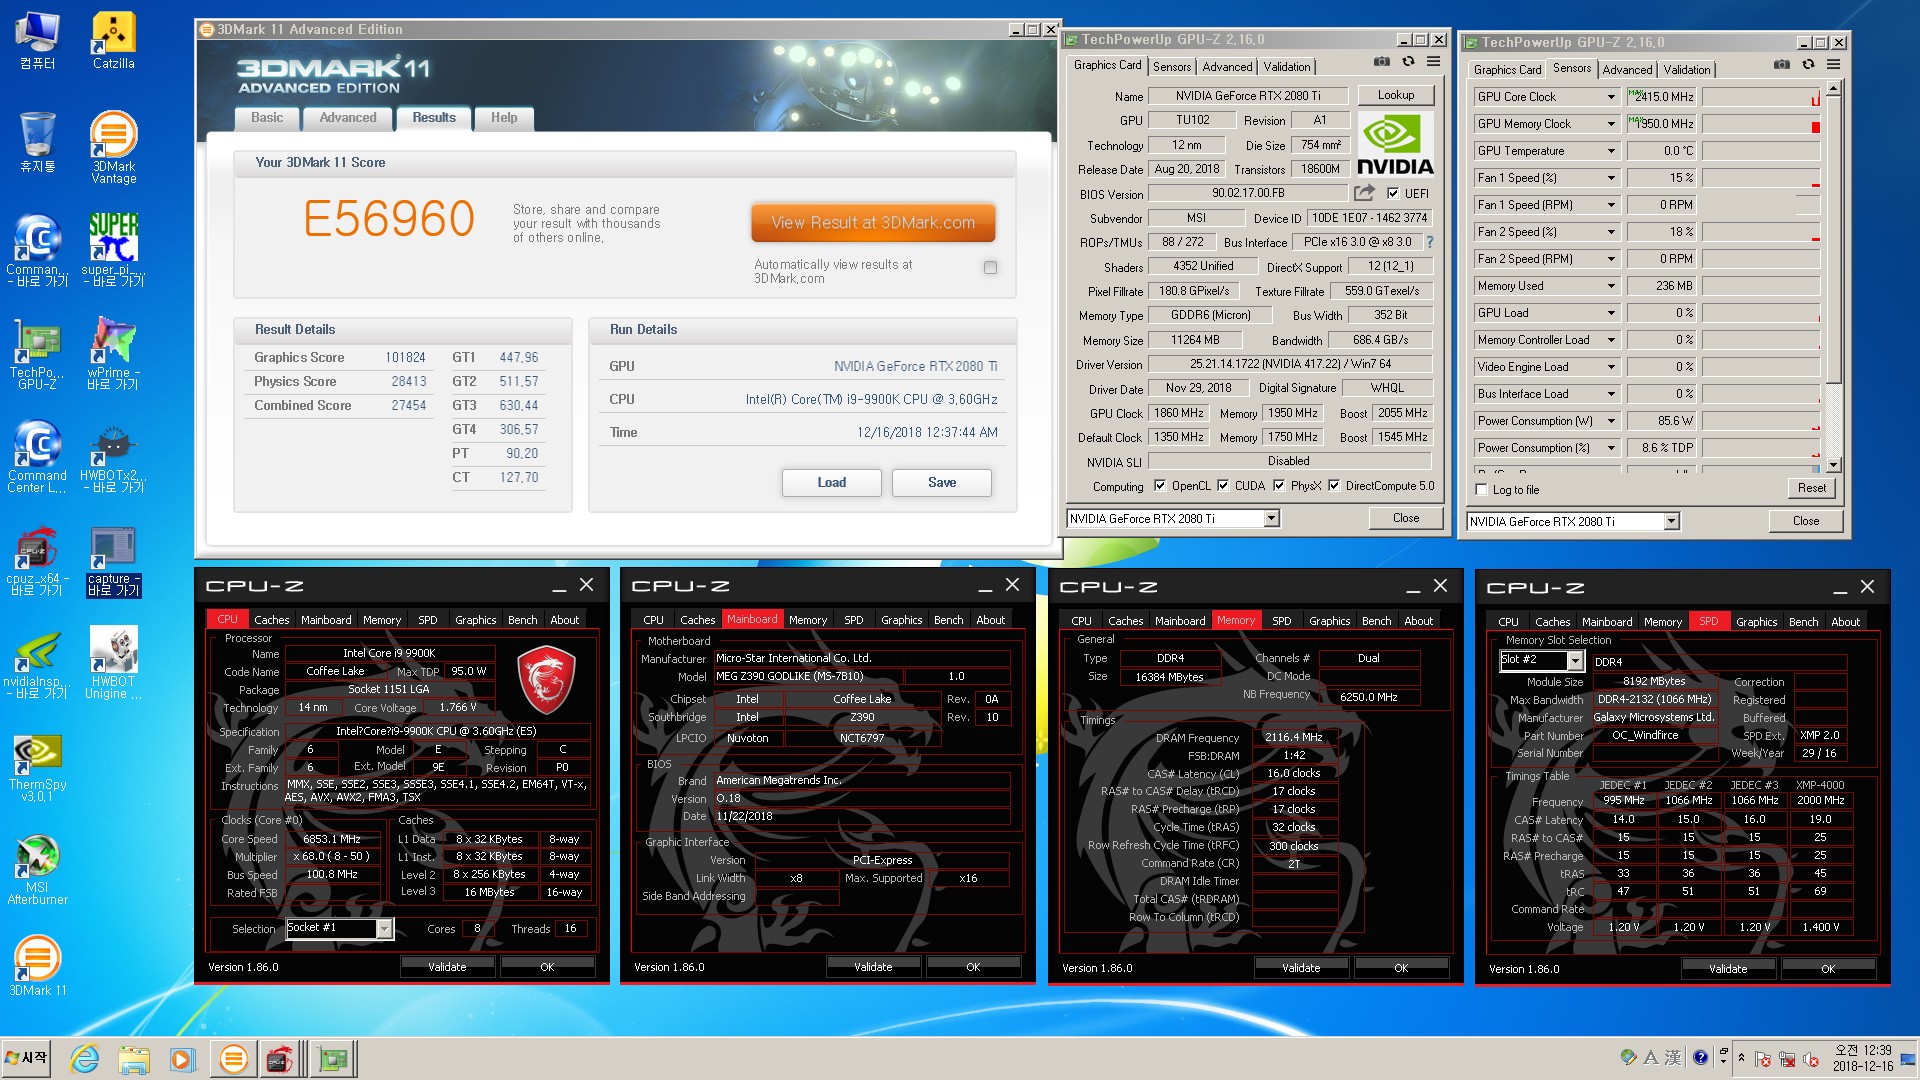Click the 3DMark 11 taskbar button
This screenshot has height=1080, width=1920.
233,1059
